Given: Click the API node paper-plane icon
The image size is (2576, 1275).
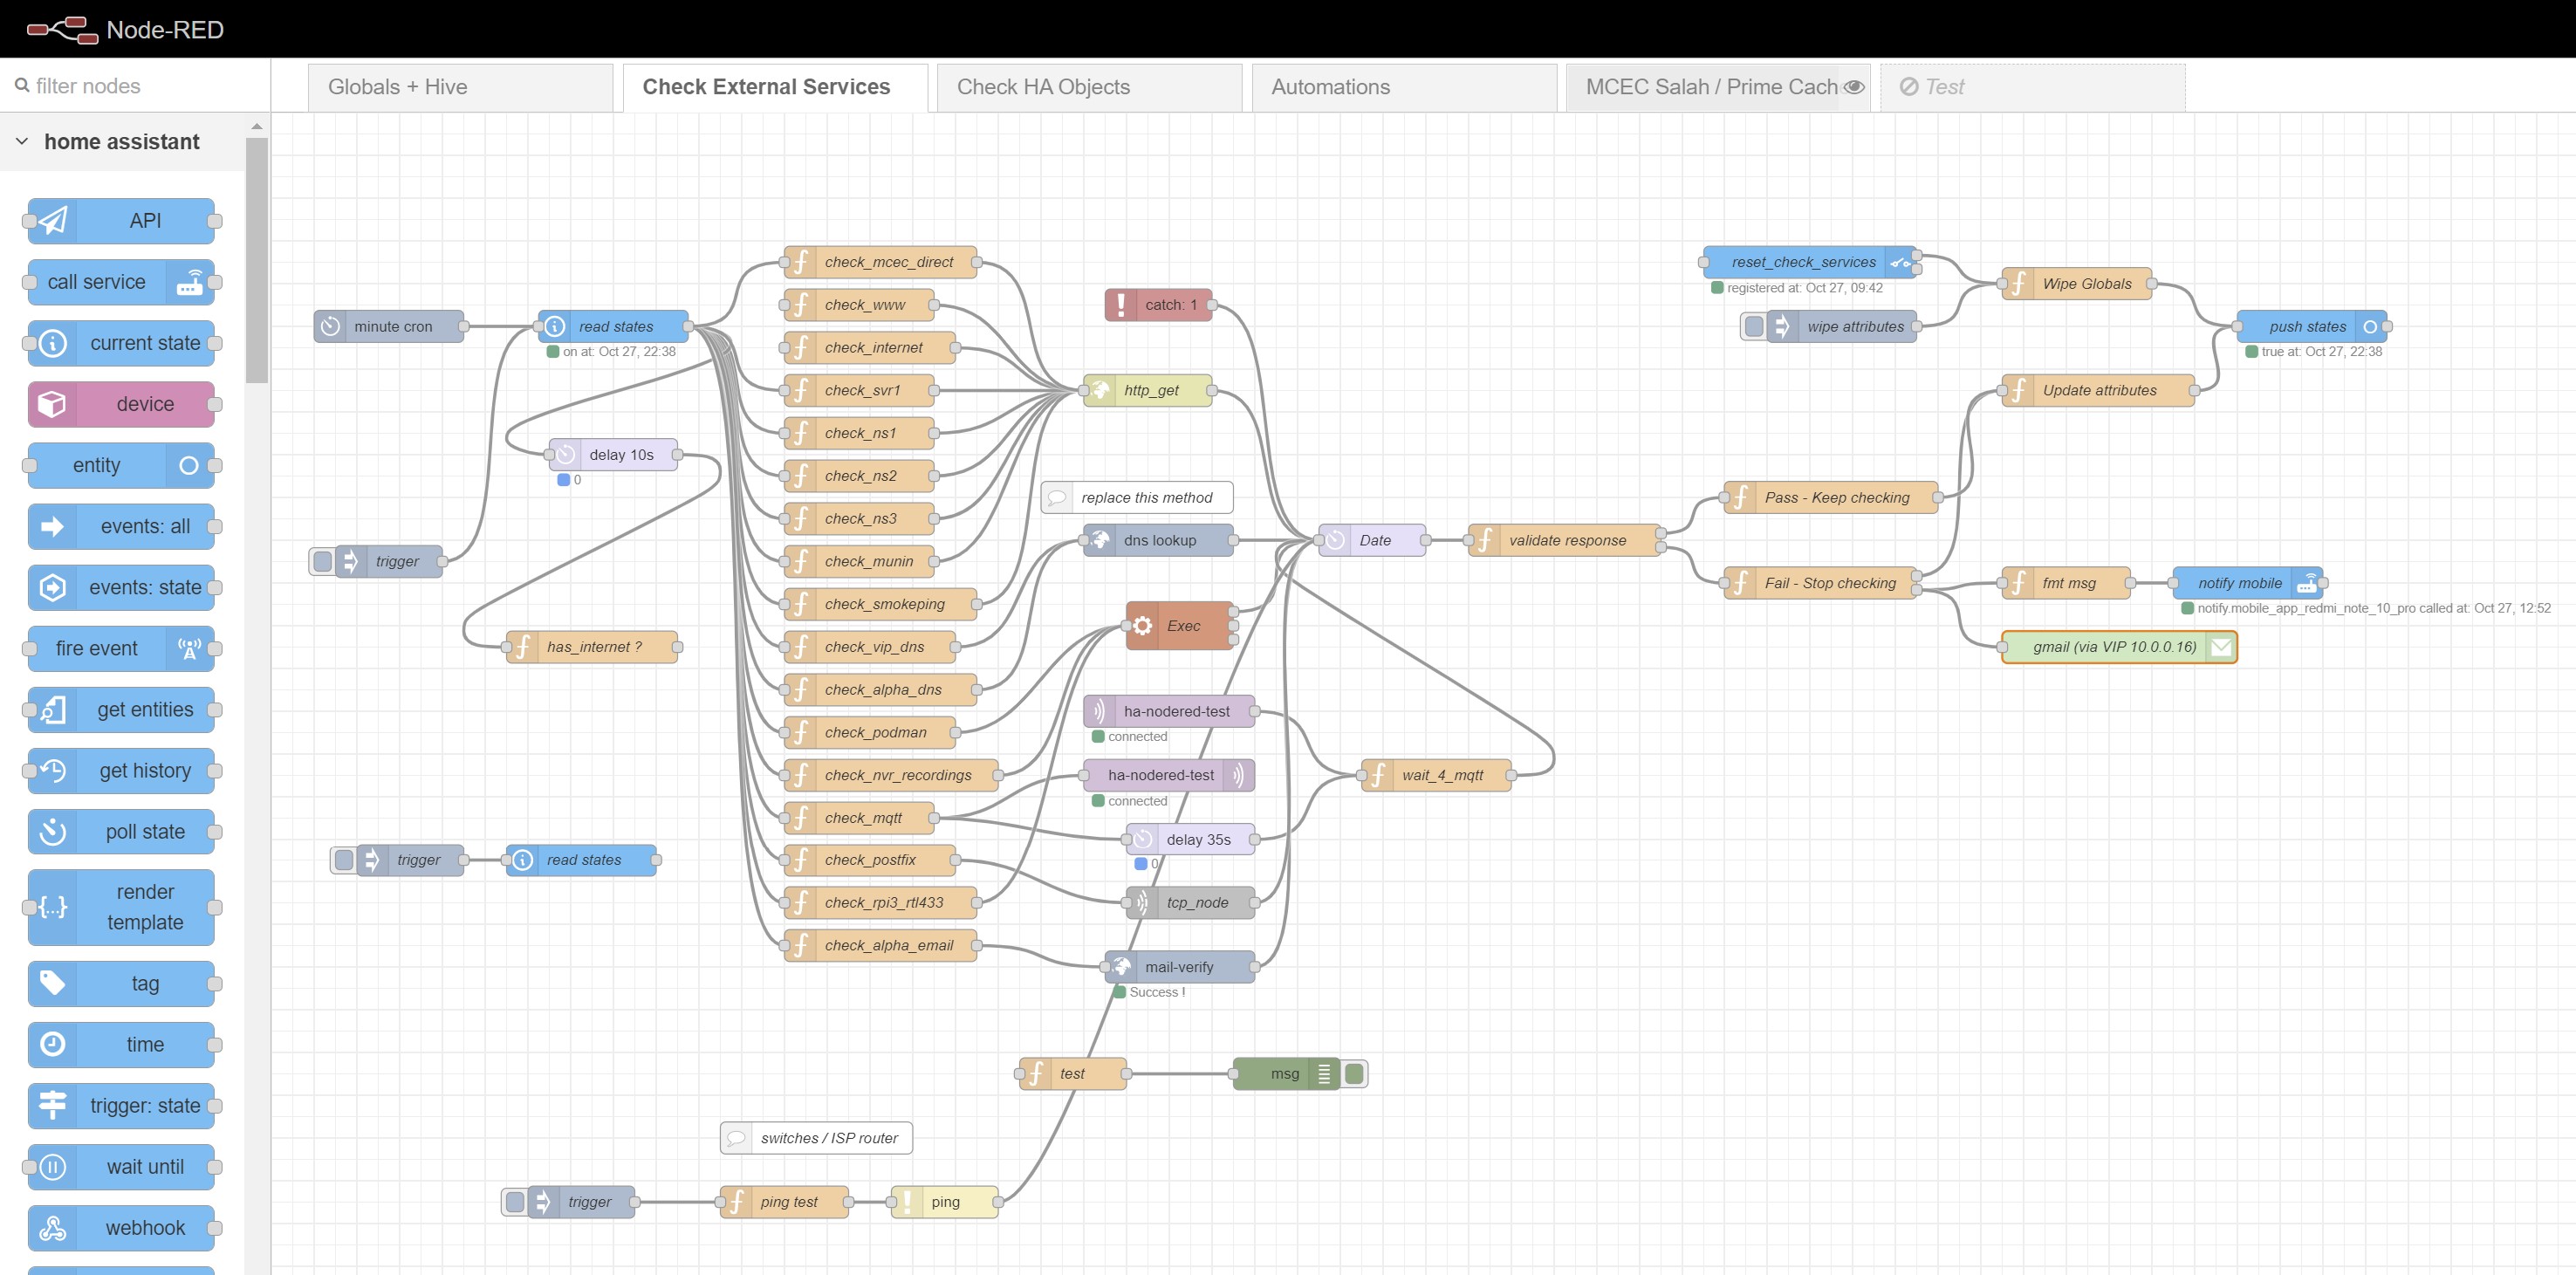Looking at the screenshot, I should 53,221.
